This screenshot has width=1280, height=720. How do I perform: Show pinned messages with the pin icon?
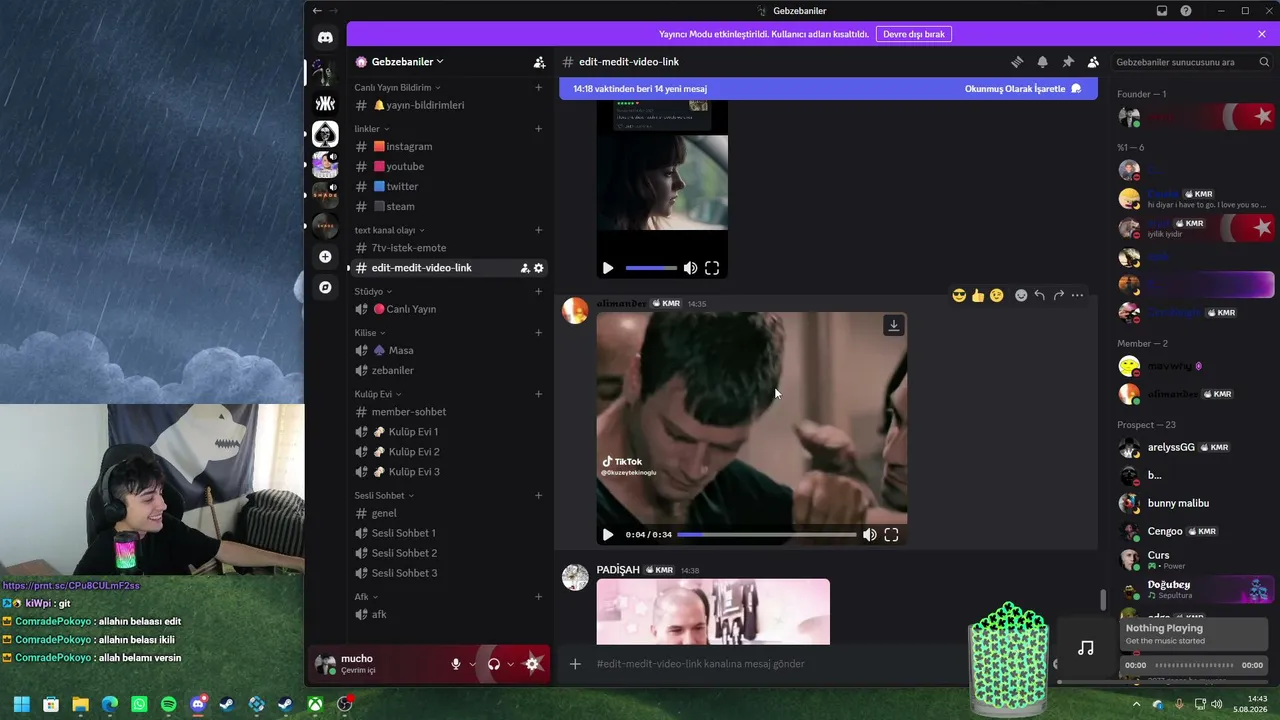[x=1068, y=62]
